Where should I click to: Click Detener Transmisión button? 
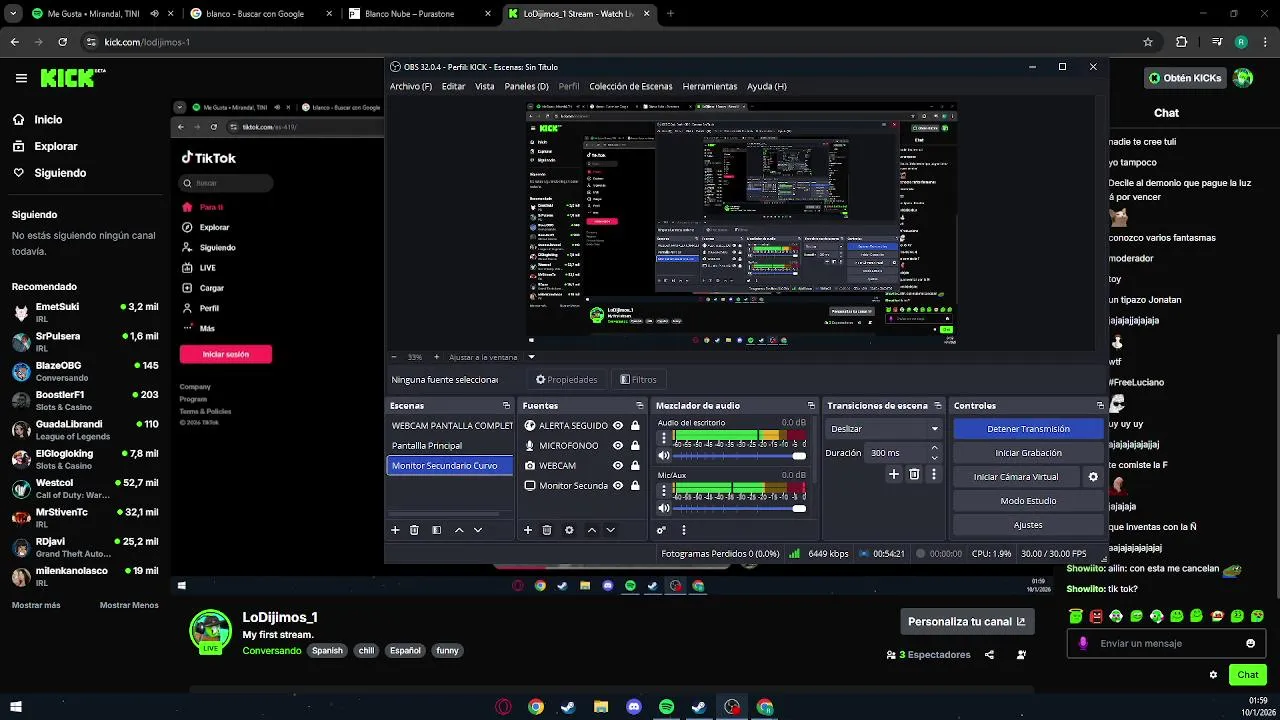(x=1028, y=429)
